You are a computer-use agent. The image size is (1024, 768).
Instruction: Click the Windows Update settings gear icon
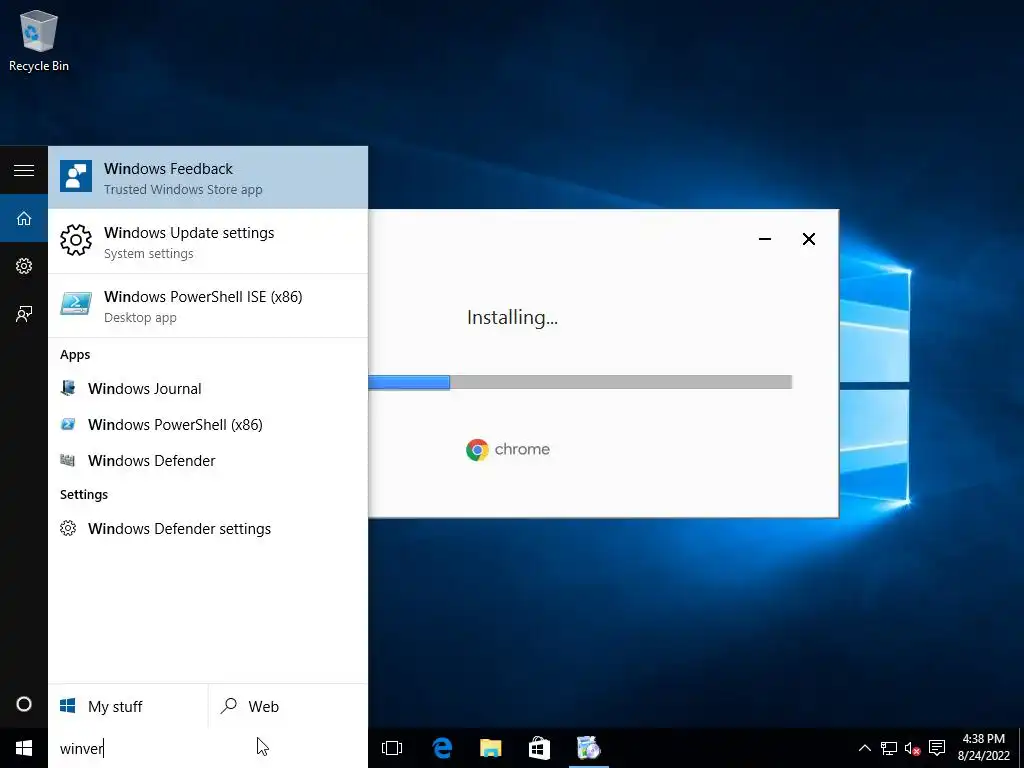[76, 240]
